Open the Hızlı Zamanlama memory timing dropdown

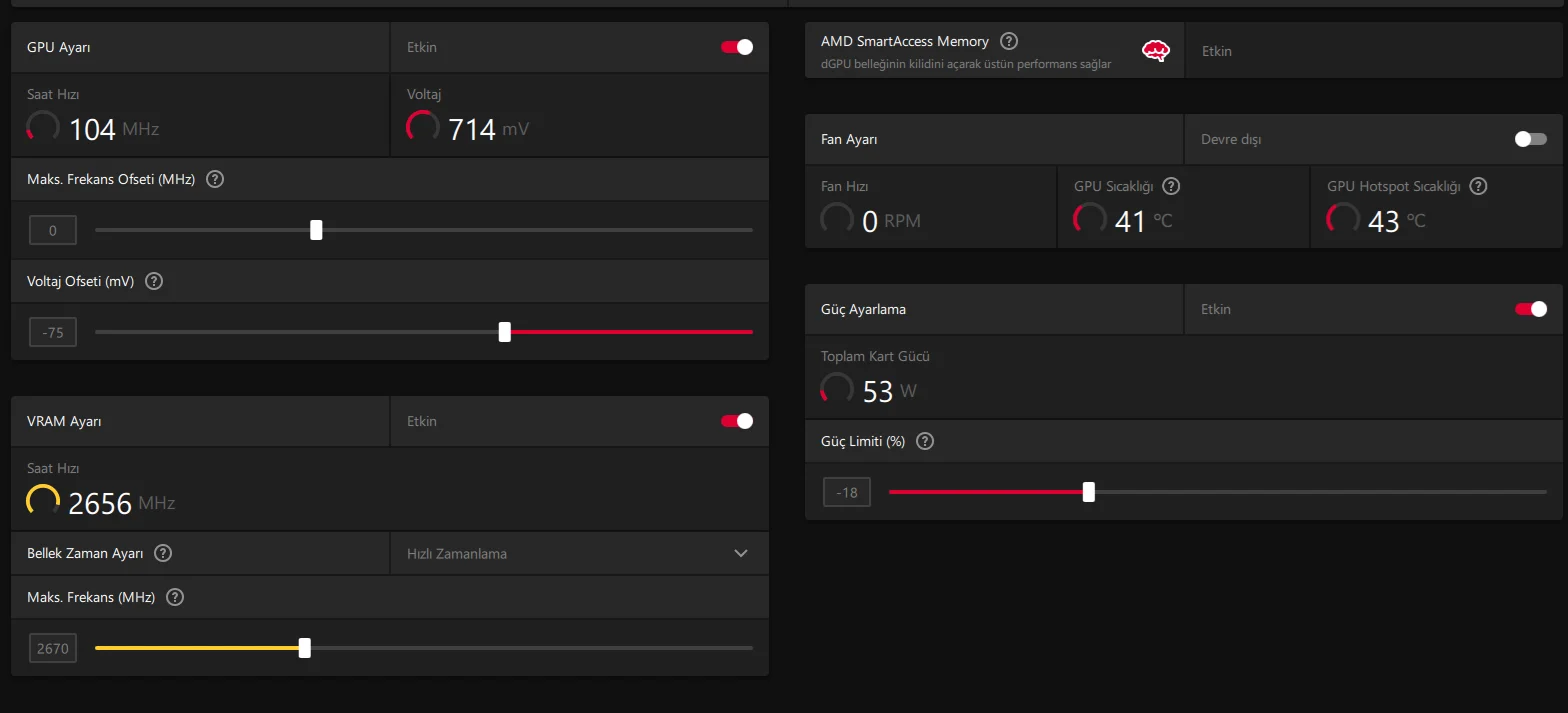[580, 553]
